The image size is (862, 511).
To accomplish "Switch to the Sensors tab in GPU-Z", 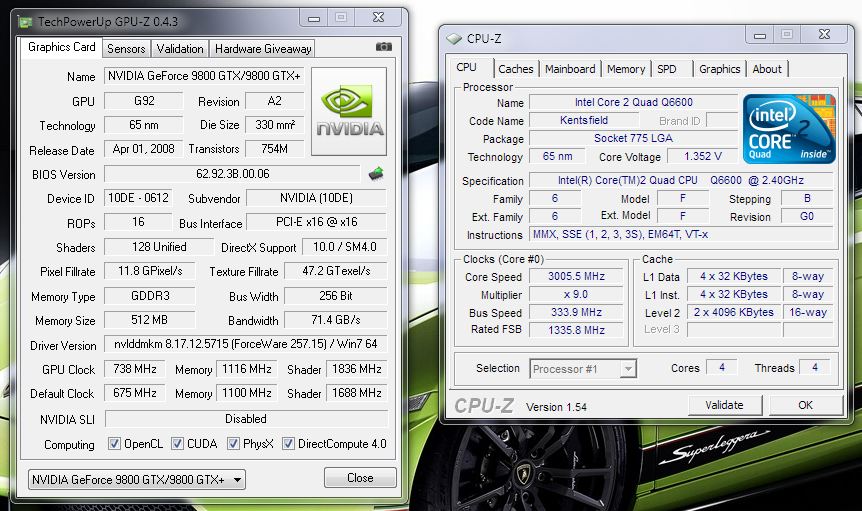I will (x=126, y=49).
